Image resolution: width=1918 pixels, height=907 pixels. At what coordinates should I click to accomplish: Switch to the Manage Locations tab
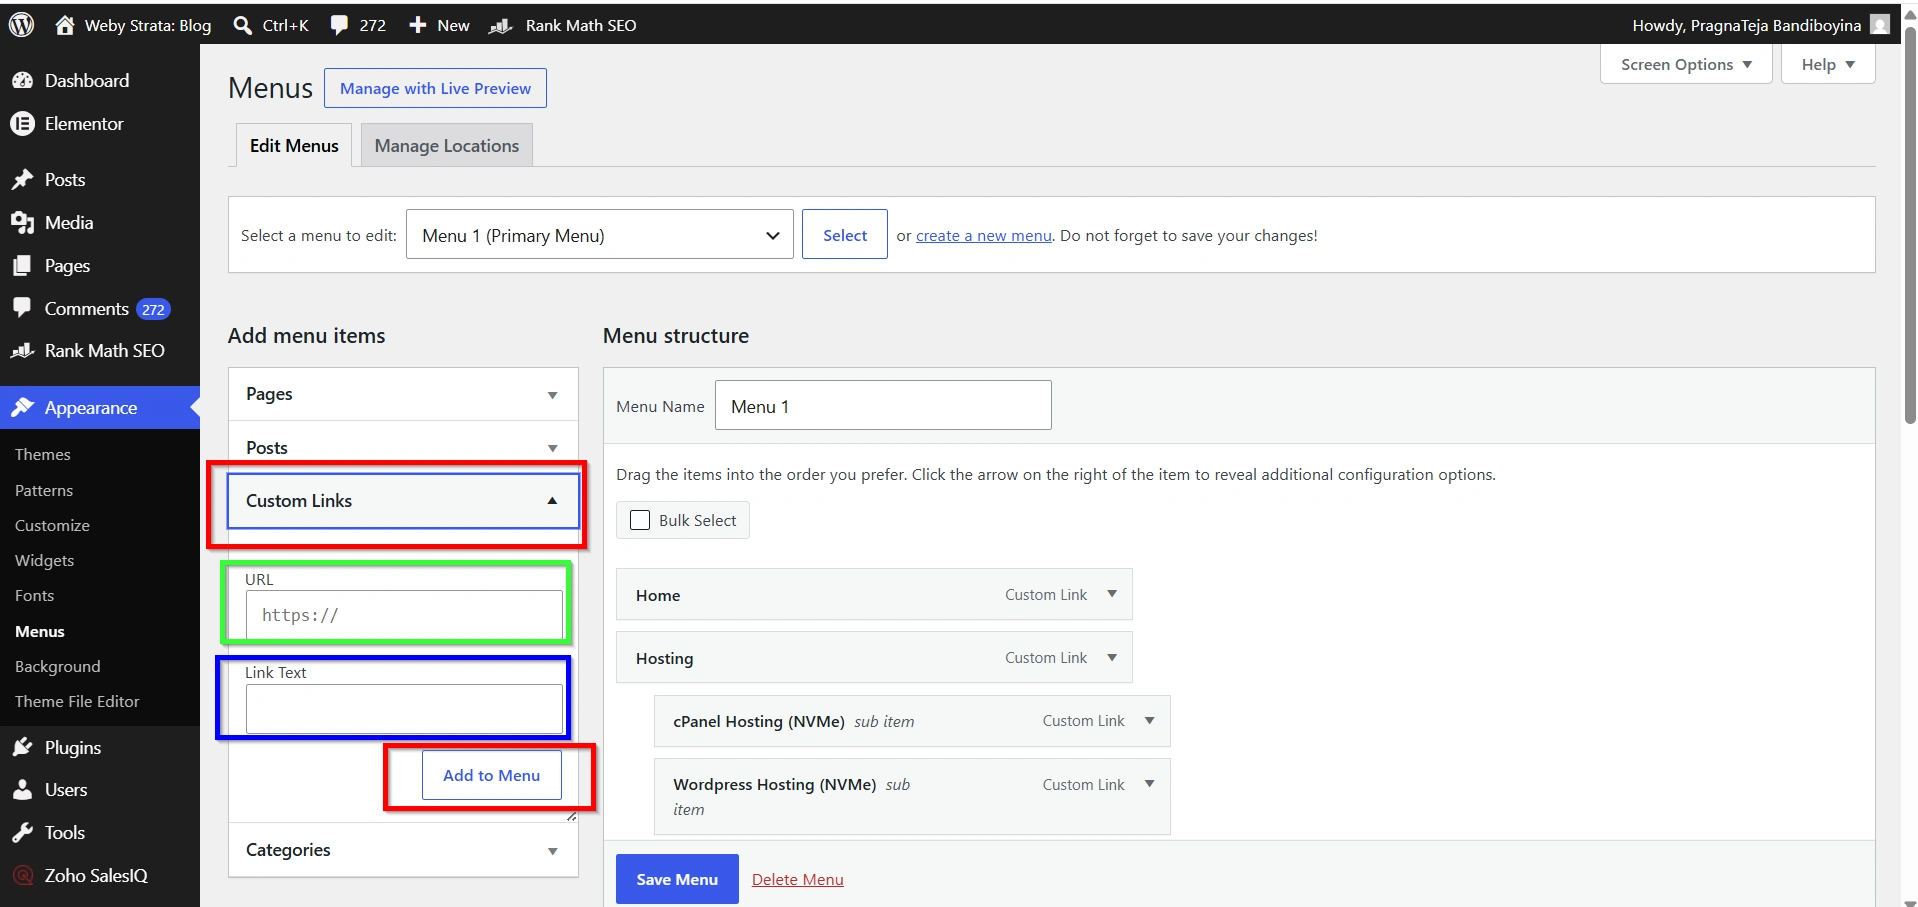(x=447, y=146)
